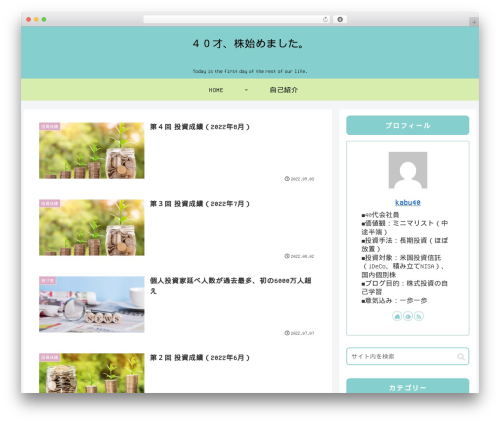
Task: Open the post about 個人投資家延べ人数が過去最多
Action: tap(231, 286)
